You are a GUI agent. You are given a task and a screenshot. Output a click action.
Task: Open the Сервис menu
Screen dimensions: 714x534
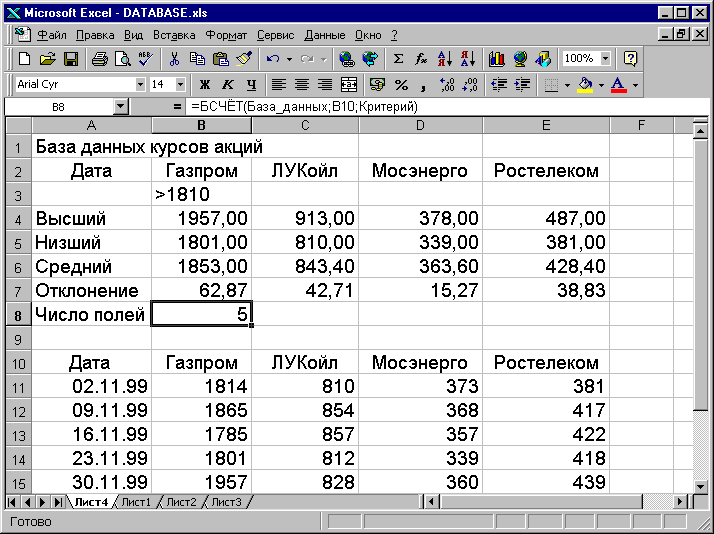click(275, 35)
